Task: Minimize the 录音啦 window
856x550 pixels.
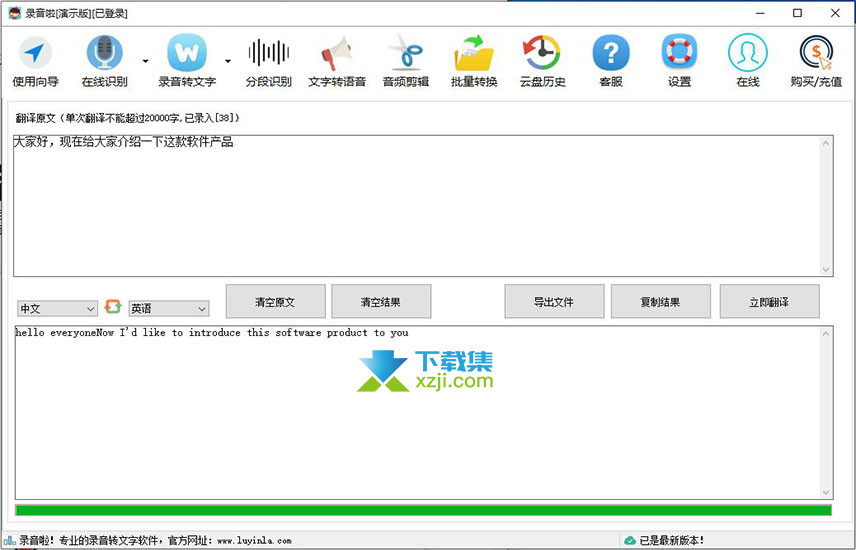Action: (760, 13)
